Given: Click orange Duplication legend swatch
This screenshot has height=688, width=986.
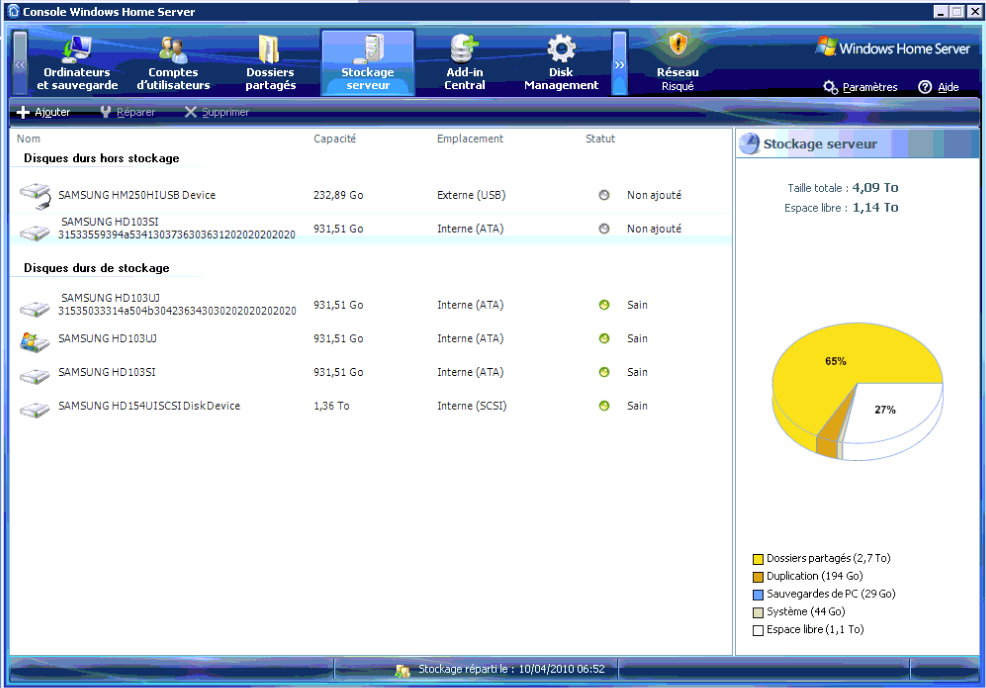Looking at the screenshot, I should tap(758, 577).
